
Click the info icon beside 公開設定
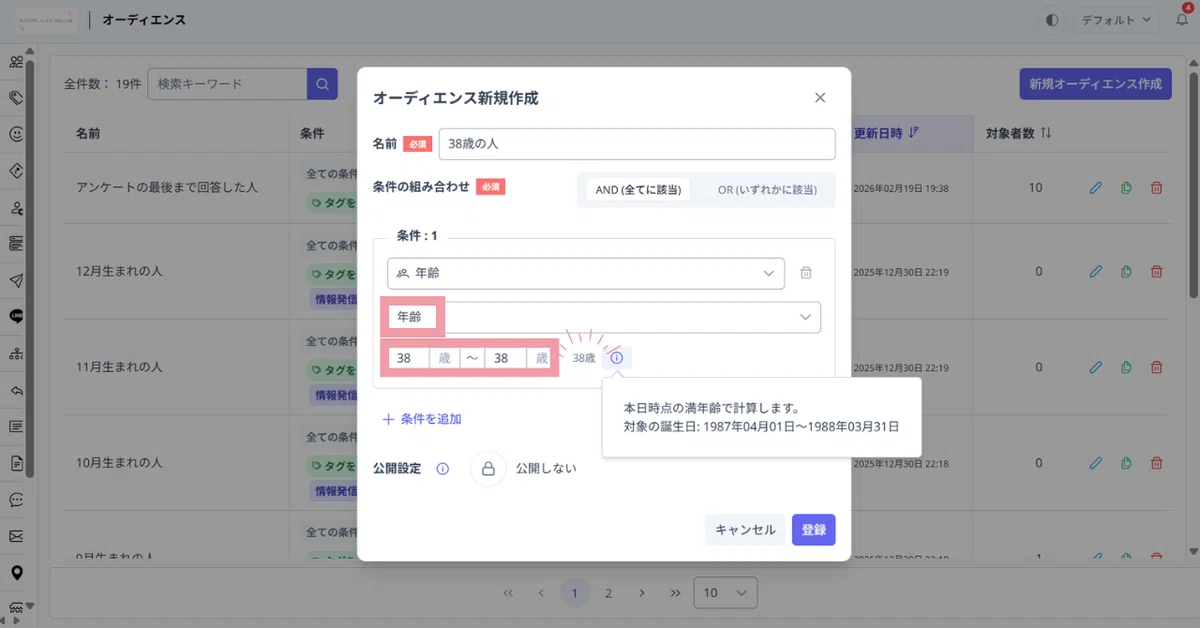[443, 468]
